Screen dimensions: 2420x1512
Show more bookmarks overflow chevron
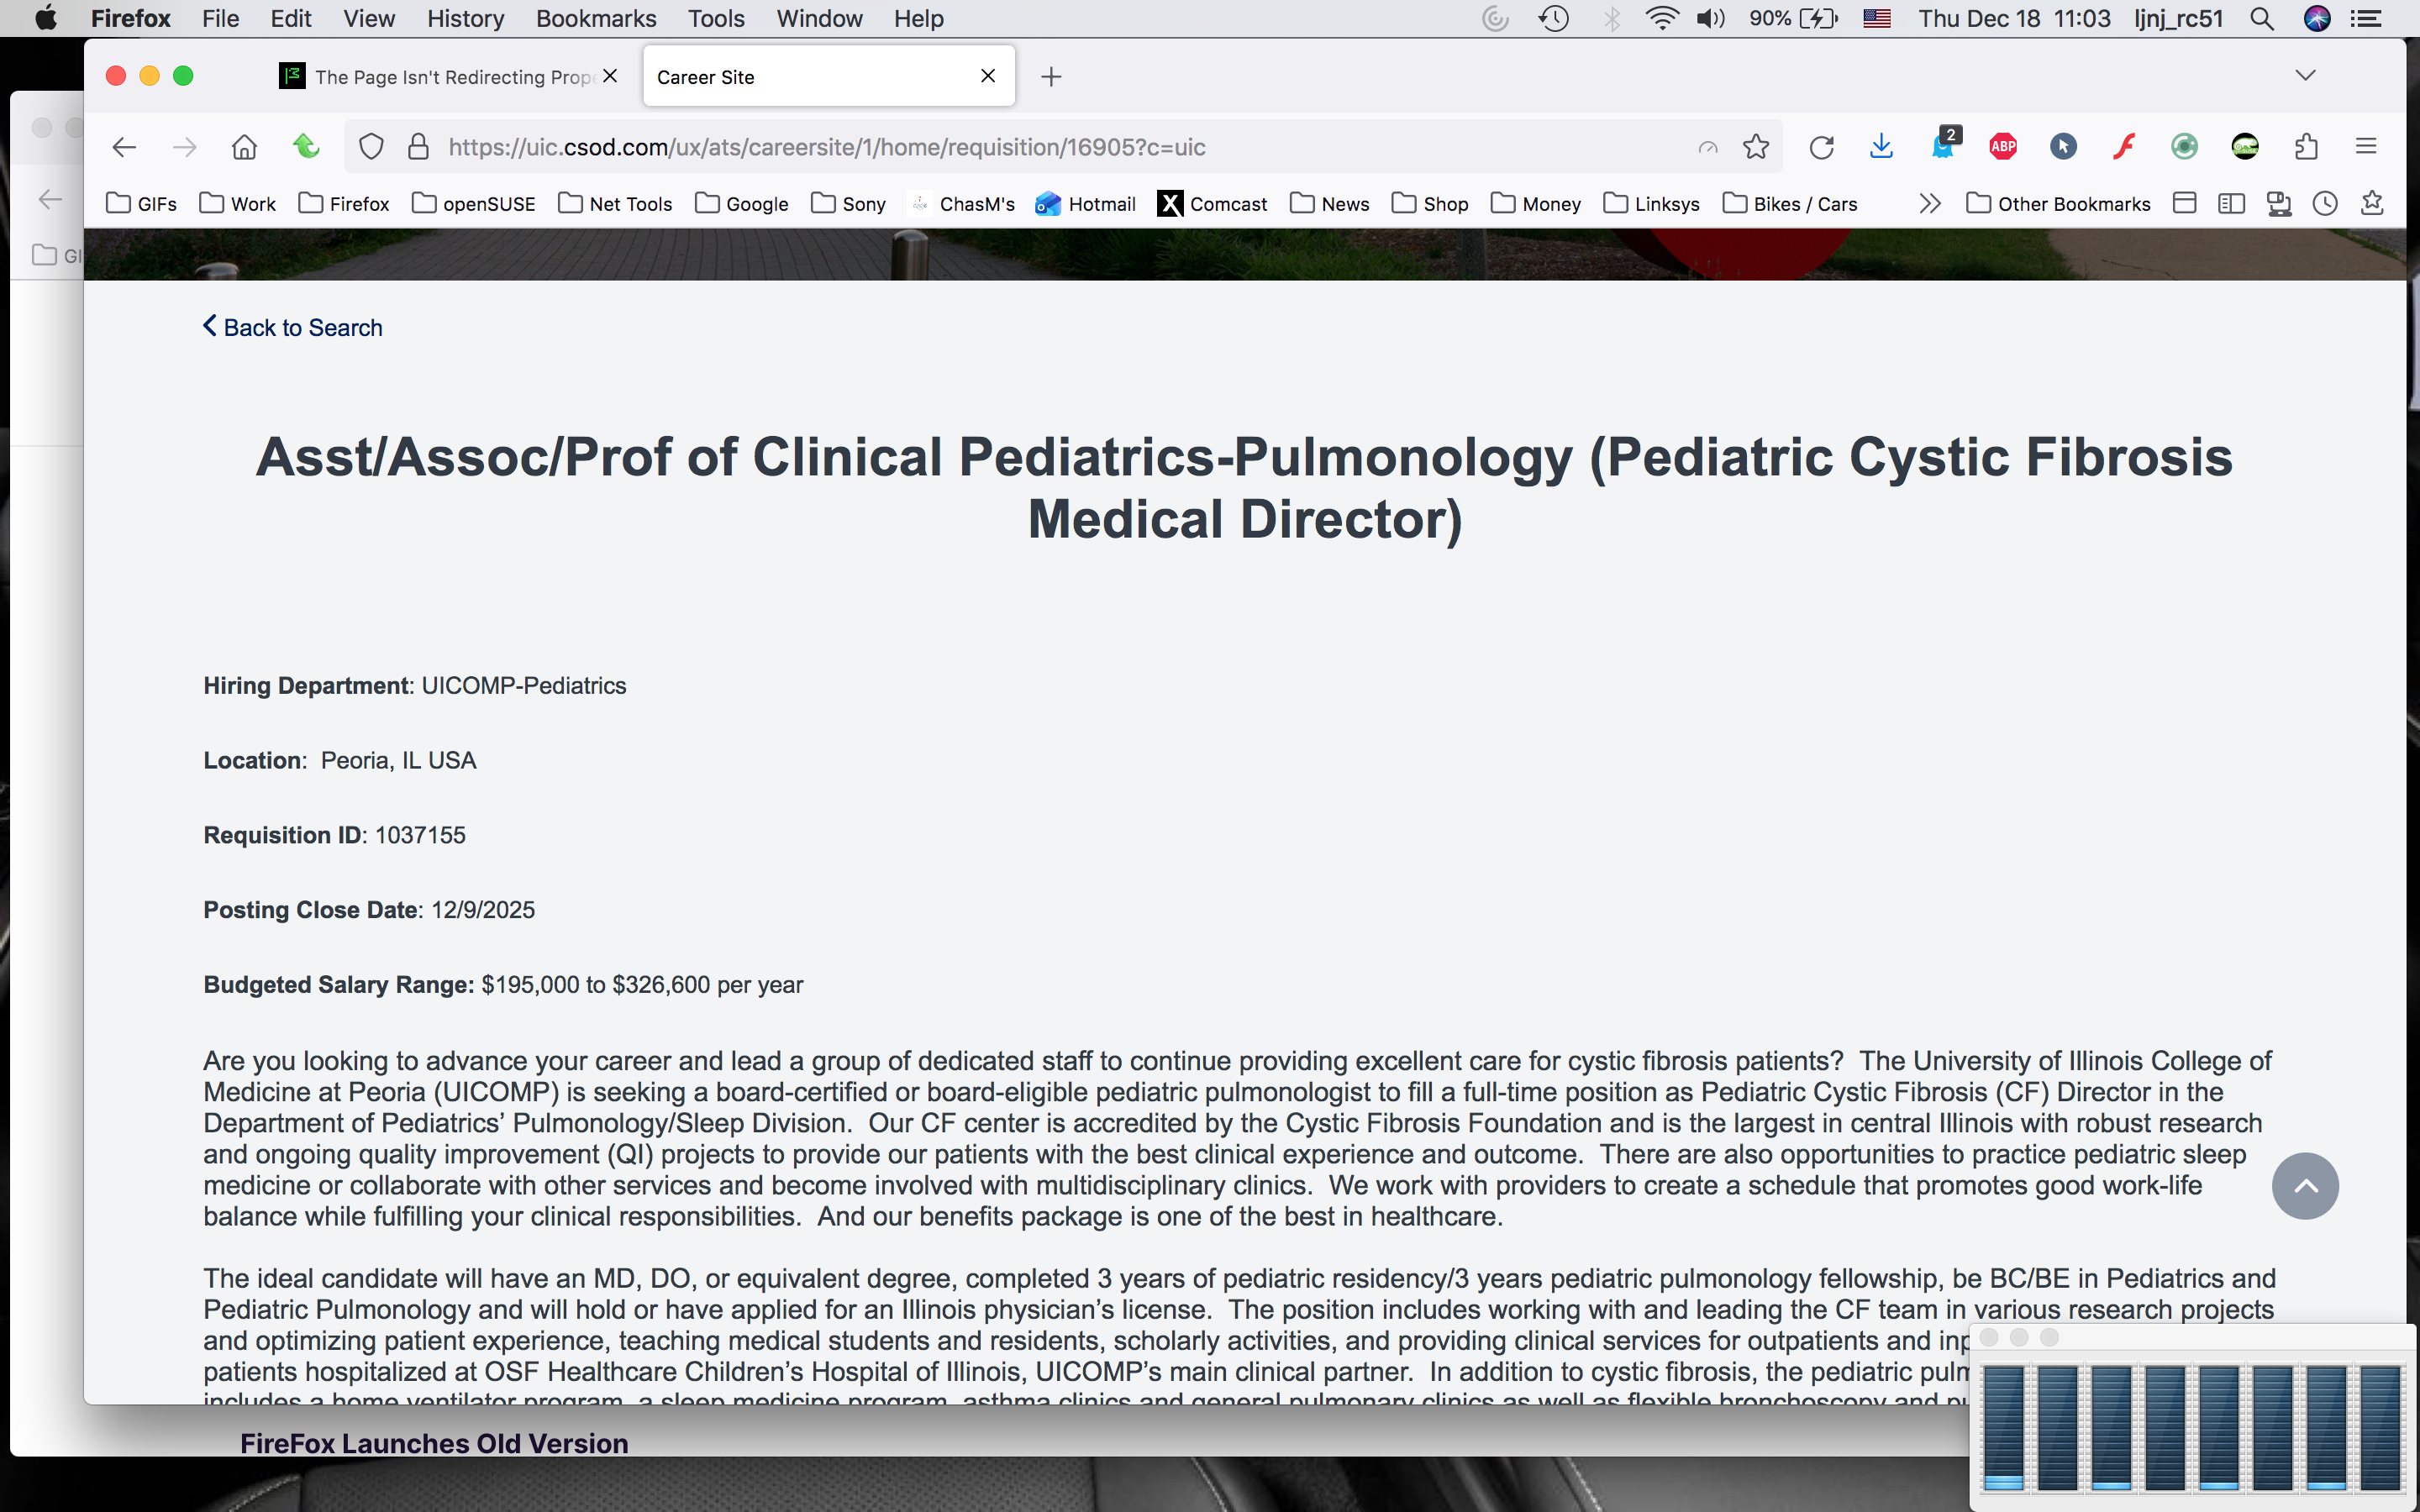[x=1930, y=204]
